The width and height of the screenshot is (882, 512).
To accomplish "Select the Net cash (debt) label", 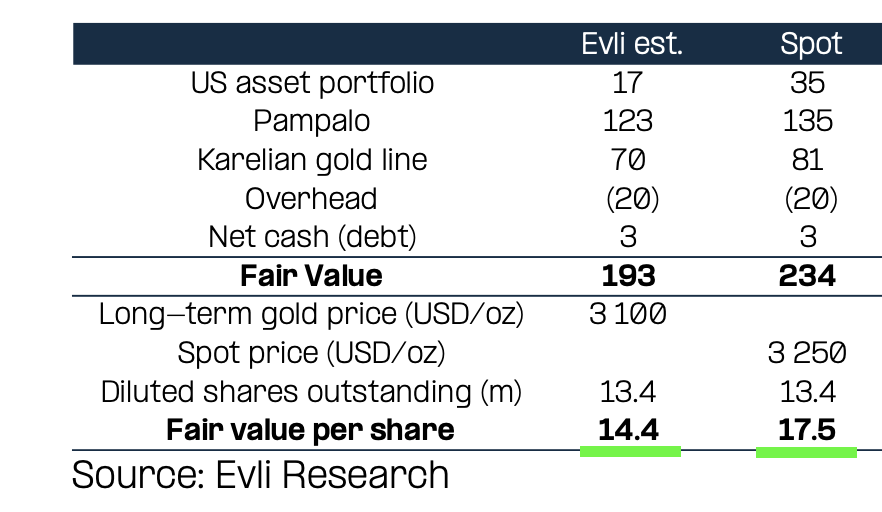I will [312, 237].
